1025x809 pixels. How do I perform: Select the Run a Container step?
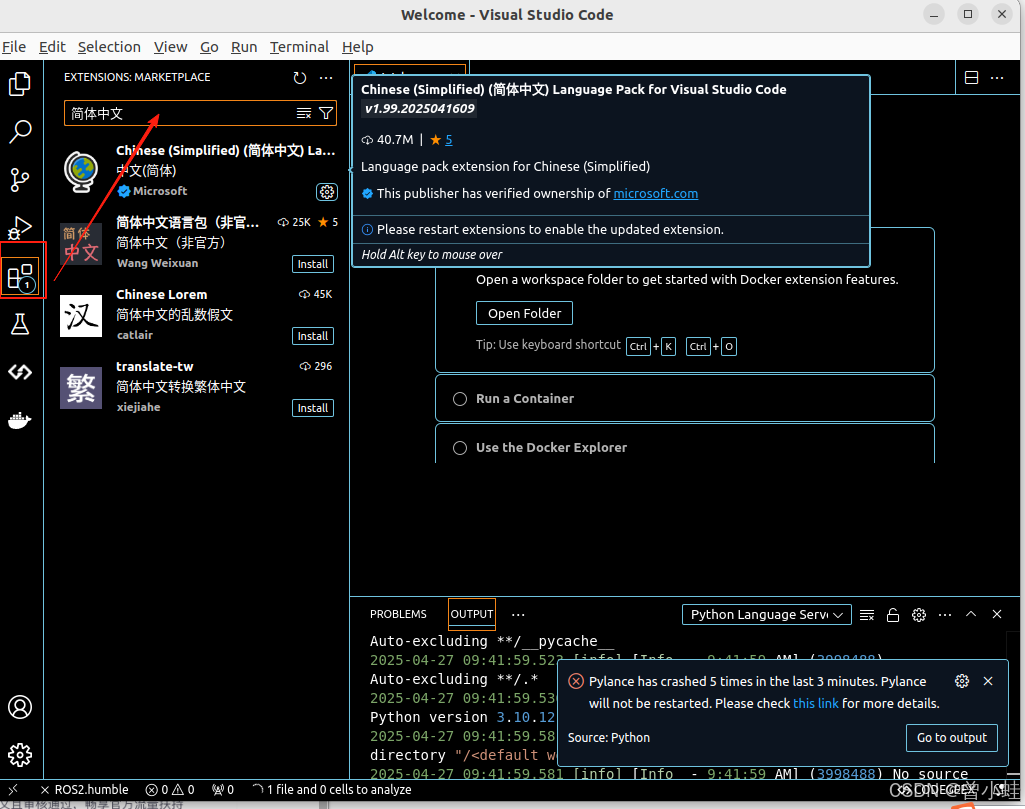[x=684, y=399]
